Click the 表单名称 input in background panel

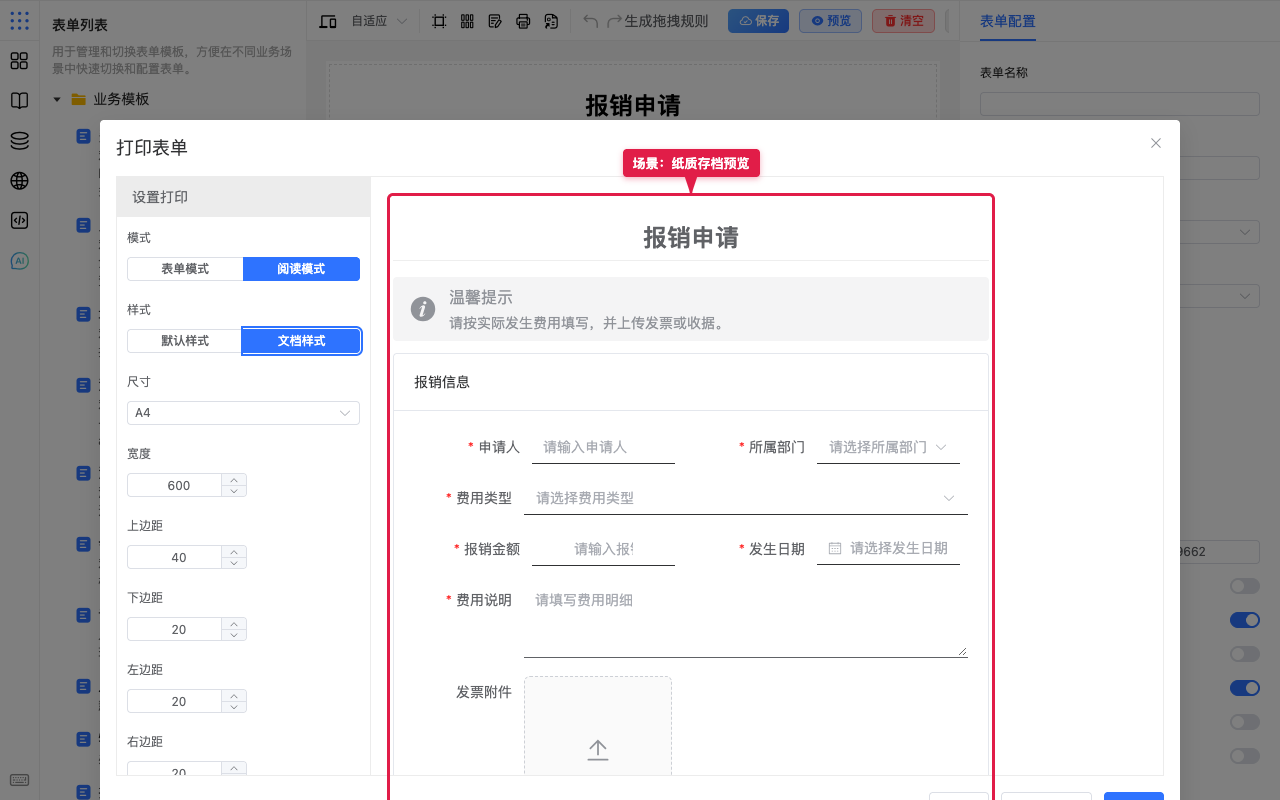tap(1119, 104)
